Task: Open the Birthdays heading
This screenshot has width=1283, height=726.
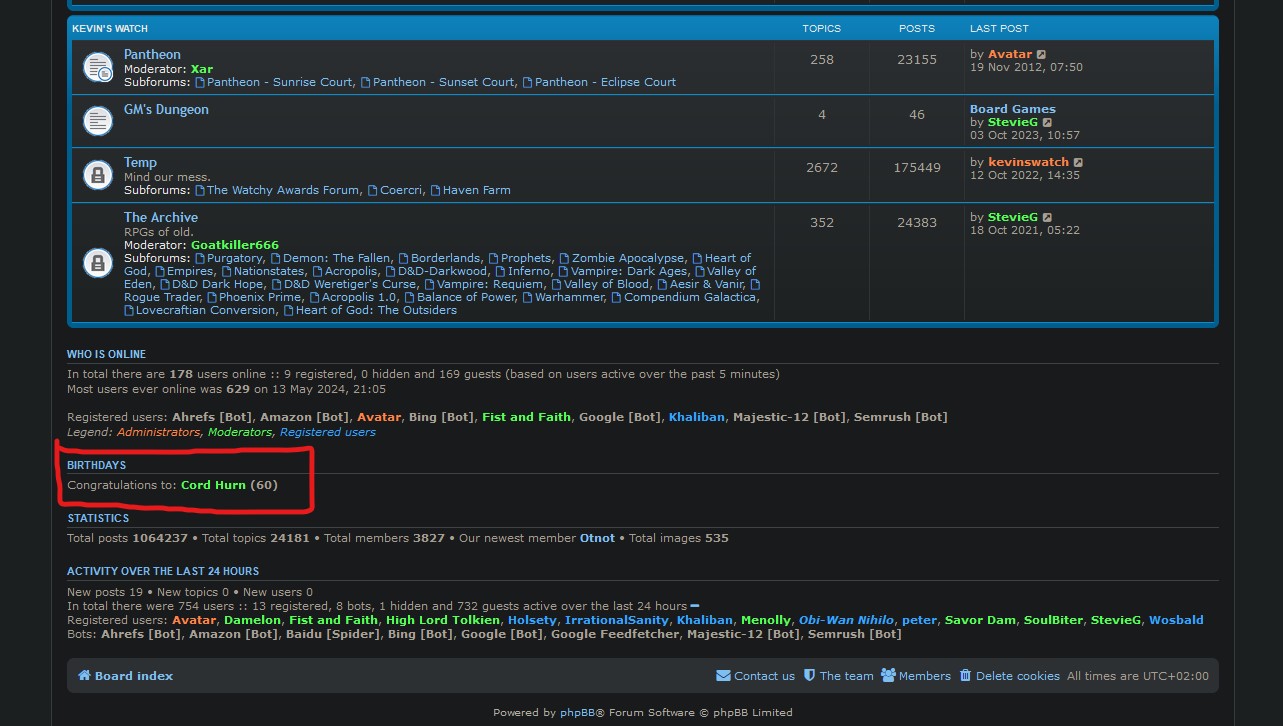Action: tap(96, 465)
